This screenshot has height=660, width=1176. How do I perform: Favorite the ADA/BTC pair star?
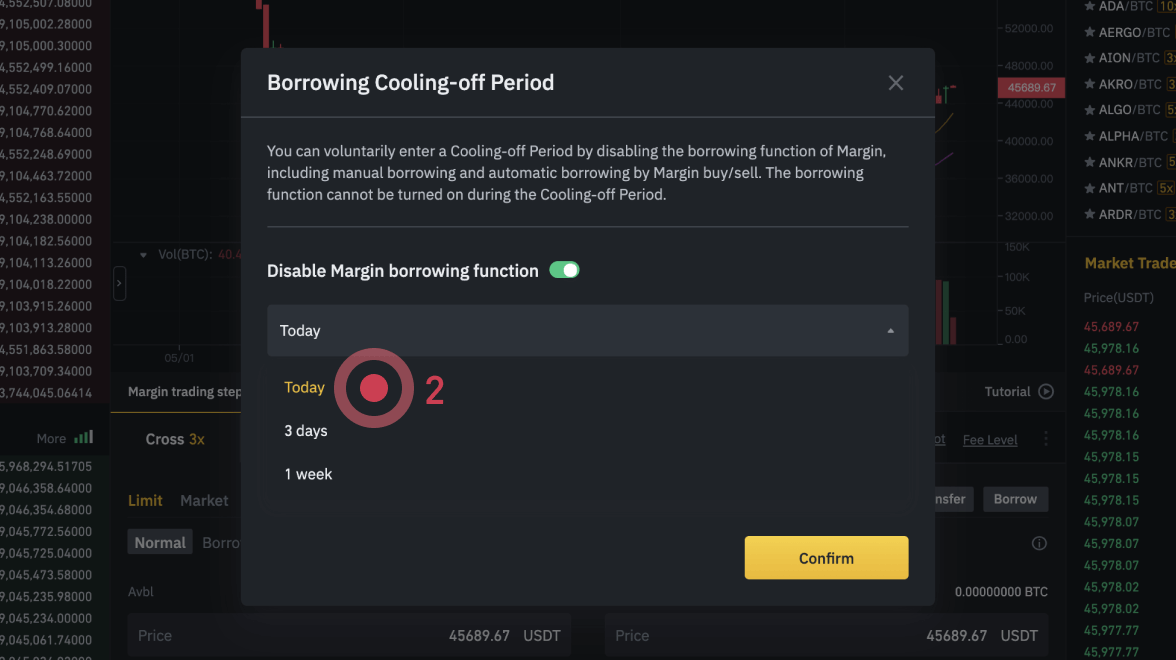[1090, 6]
